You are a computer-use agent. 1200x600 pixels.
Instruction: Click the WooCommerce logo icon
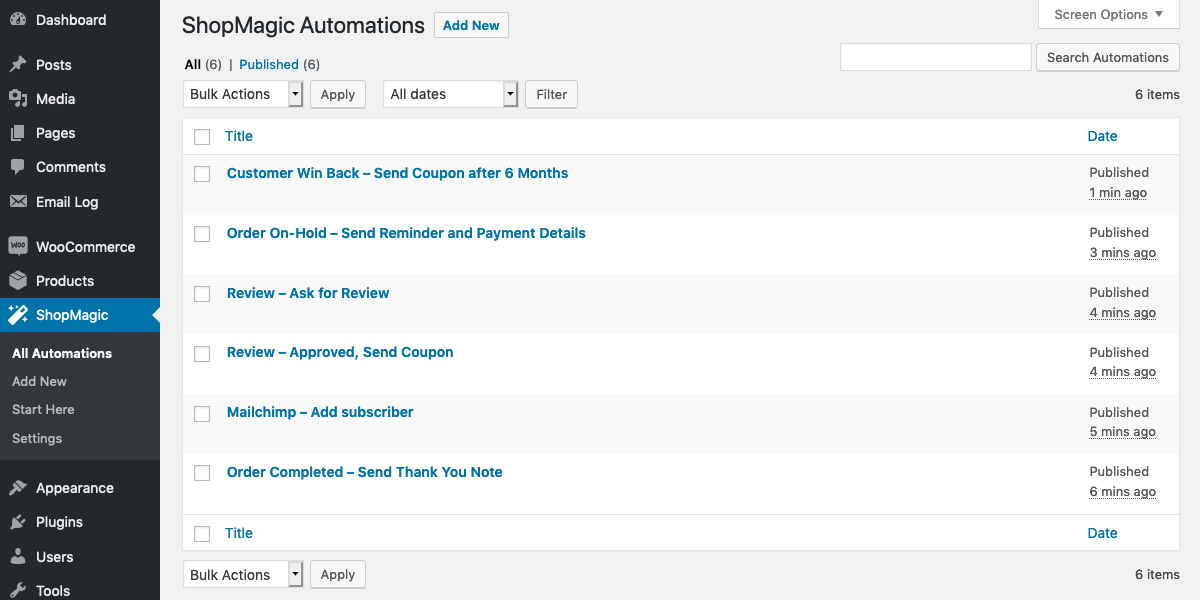click(17, 247)
